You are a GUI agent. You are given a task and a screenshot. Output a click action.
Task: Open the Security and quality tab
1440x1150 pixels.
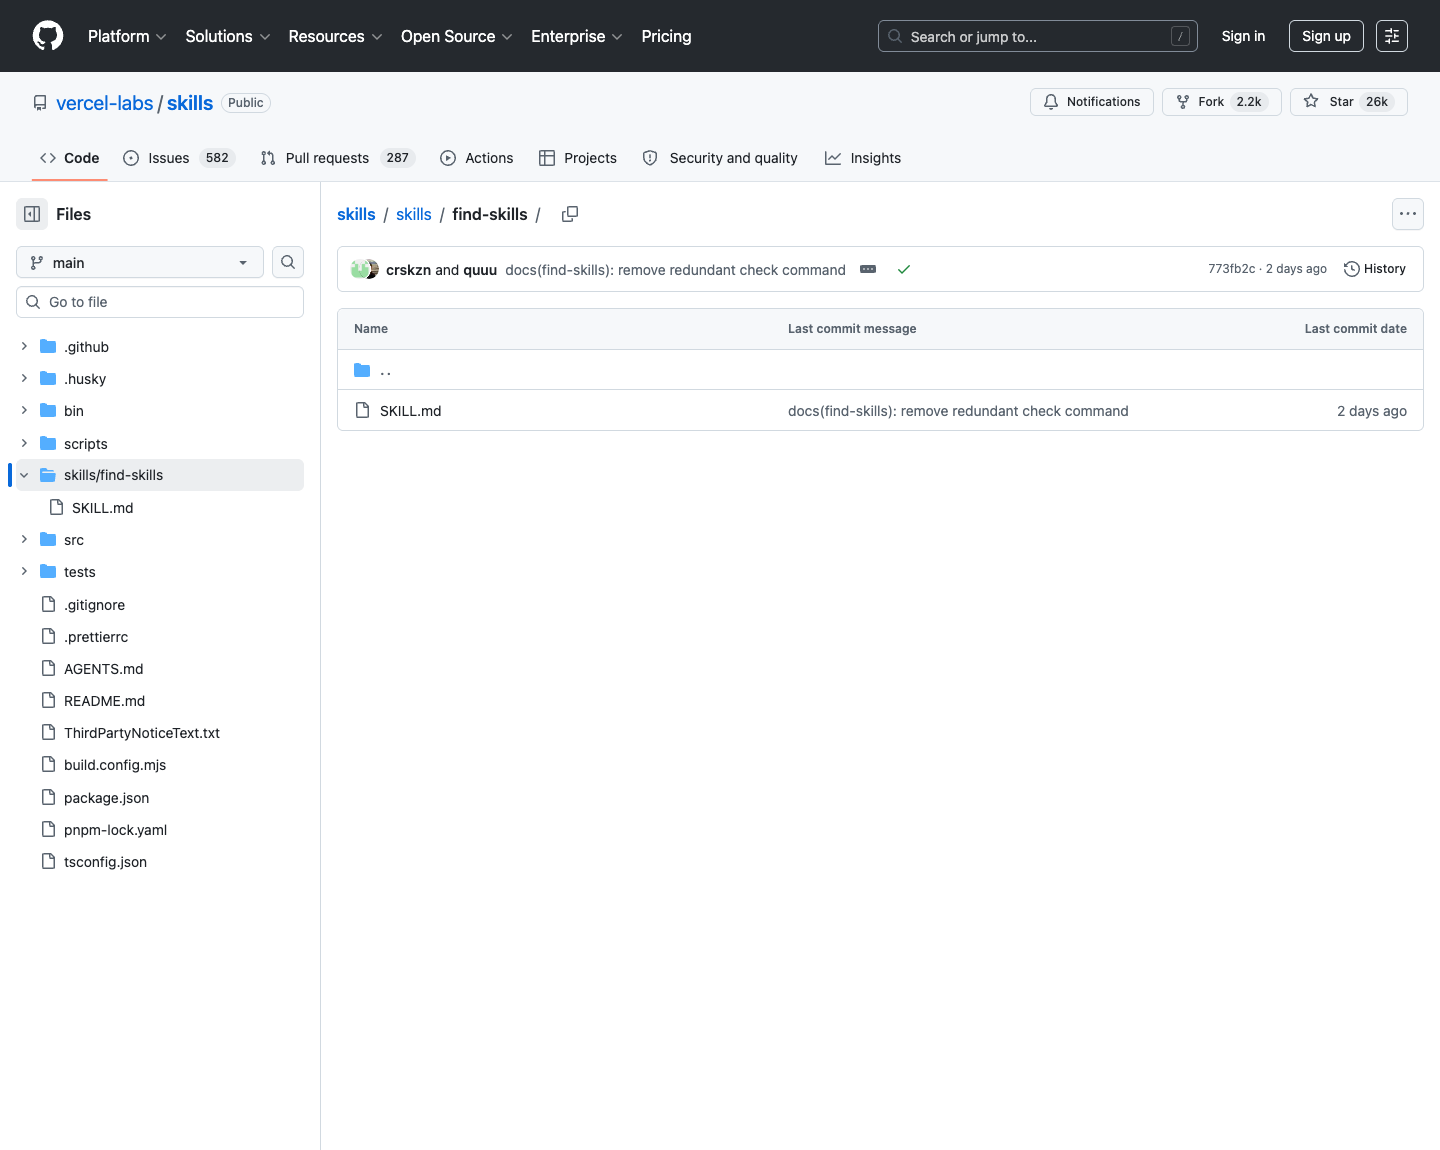[720, 158]
